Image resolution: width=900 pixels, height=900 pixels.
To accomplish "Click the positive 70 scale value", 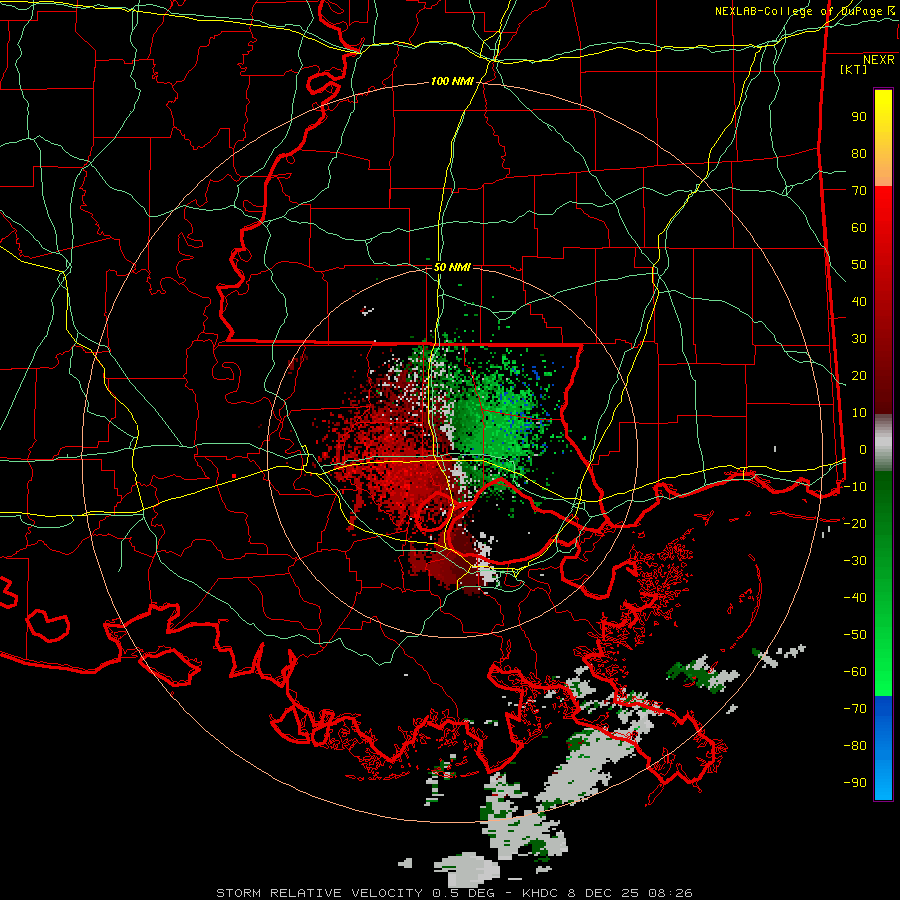I will [859, 191].
